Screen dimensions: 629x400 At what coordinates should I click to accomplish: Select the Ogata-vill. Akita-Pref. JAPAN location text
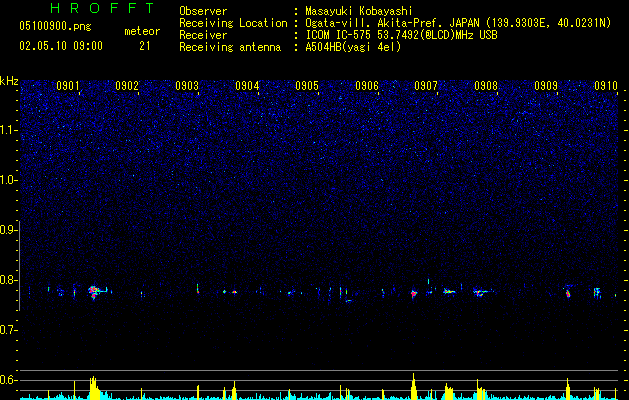click(458, 23)
